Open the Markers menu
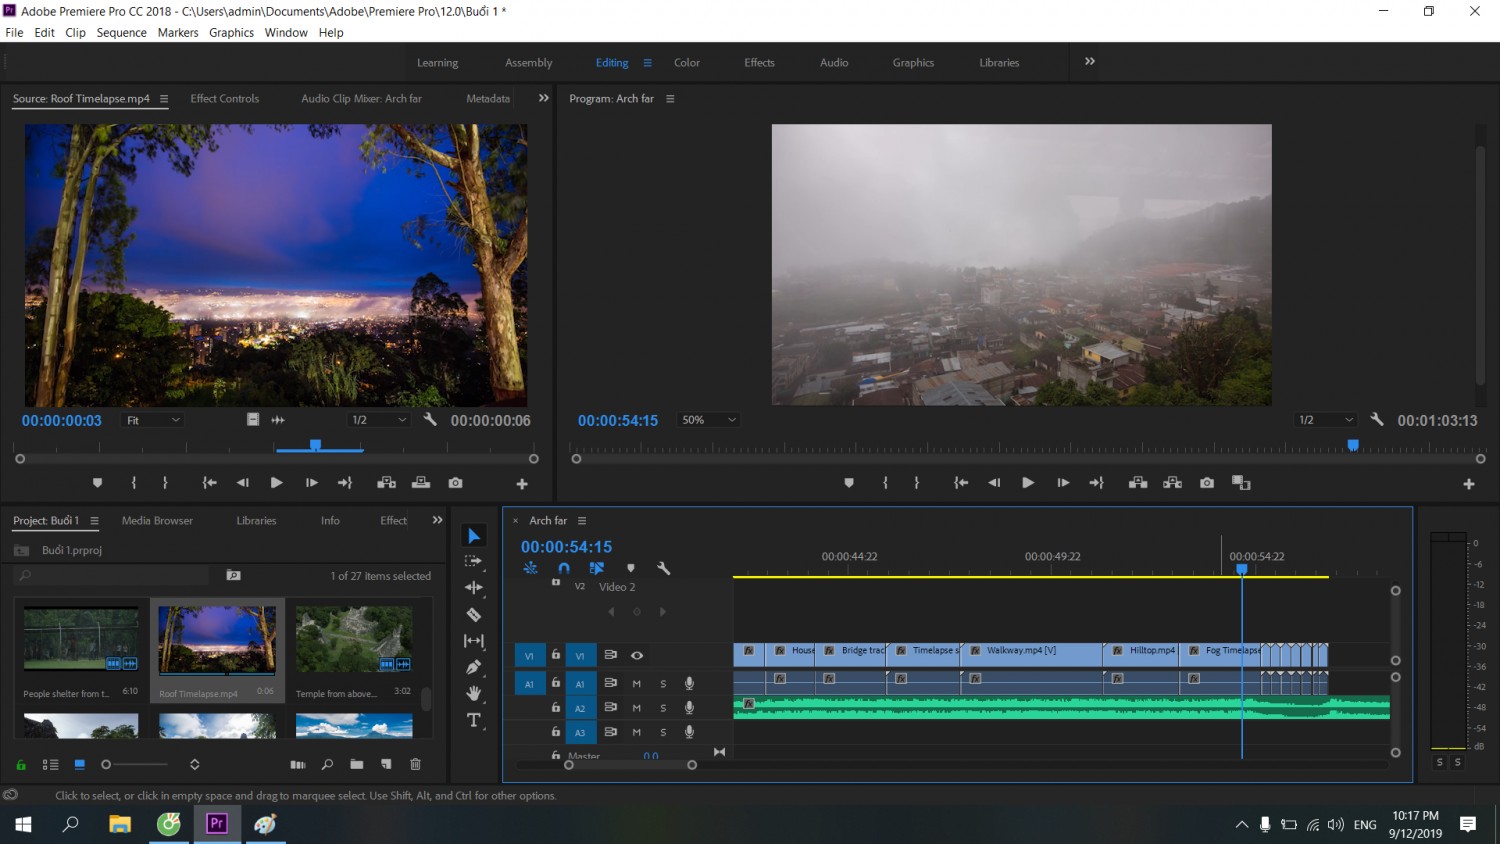 178,33
